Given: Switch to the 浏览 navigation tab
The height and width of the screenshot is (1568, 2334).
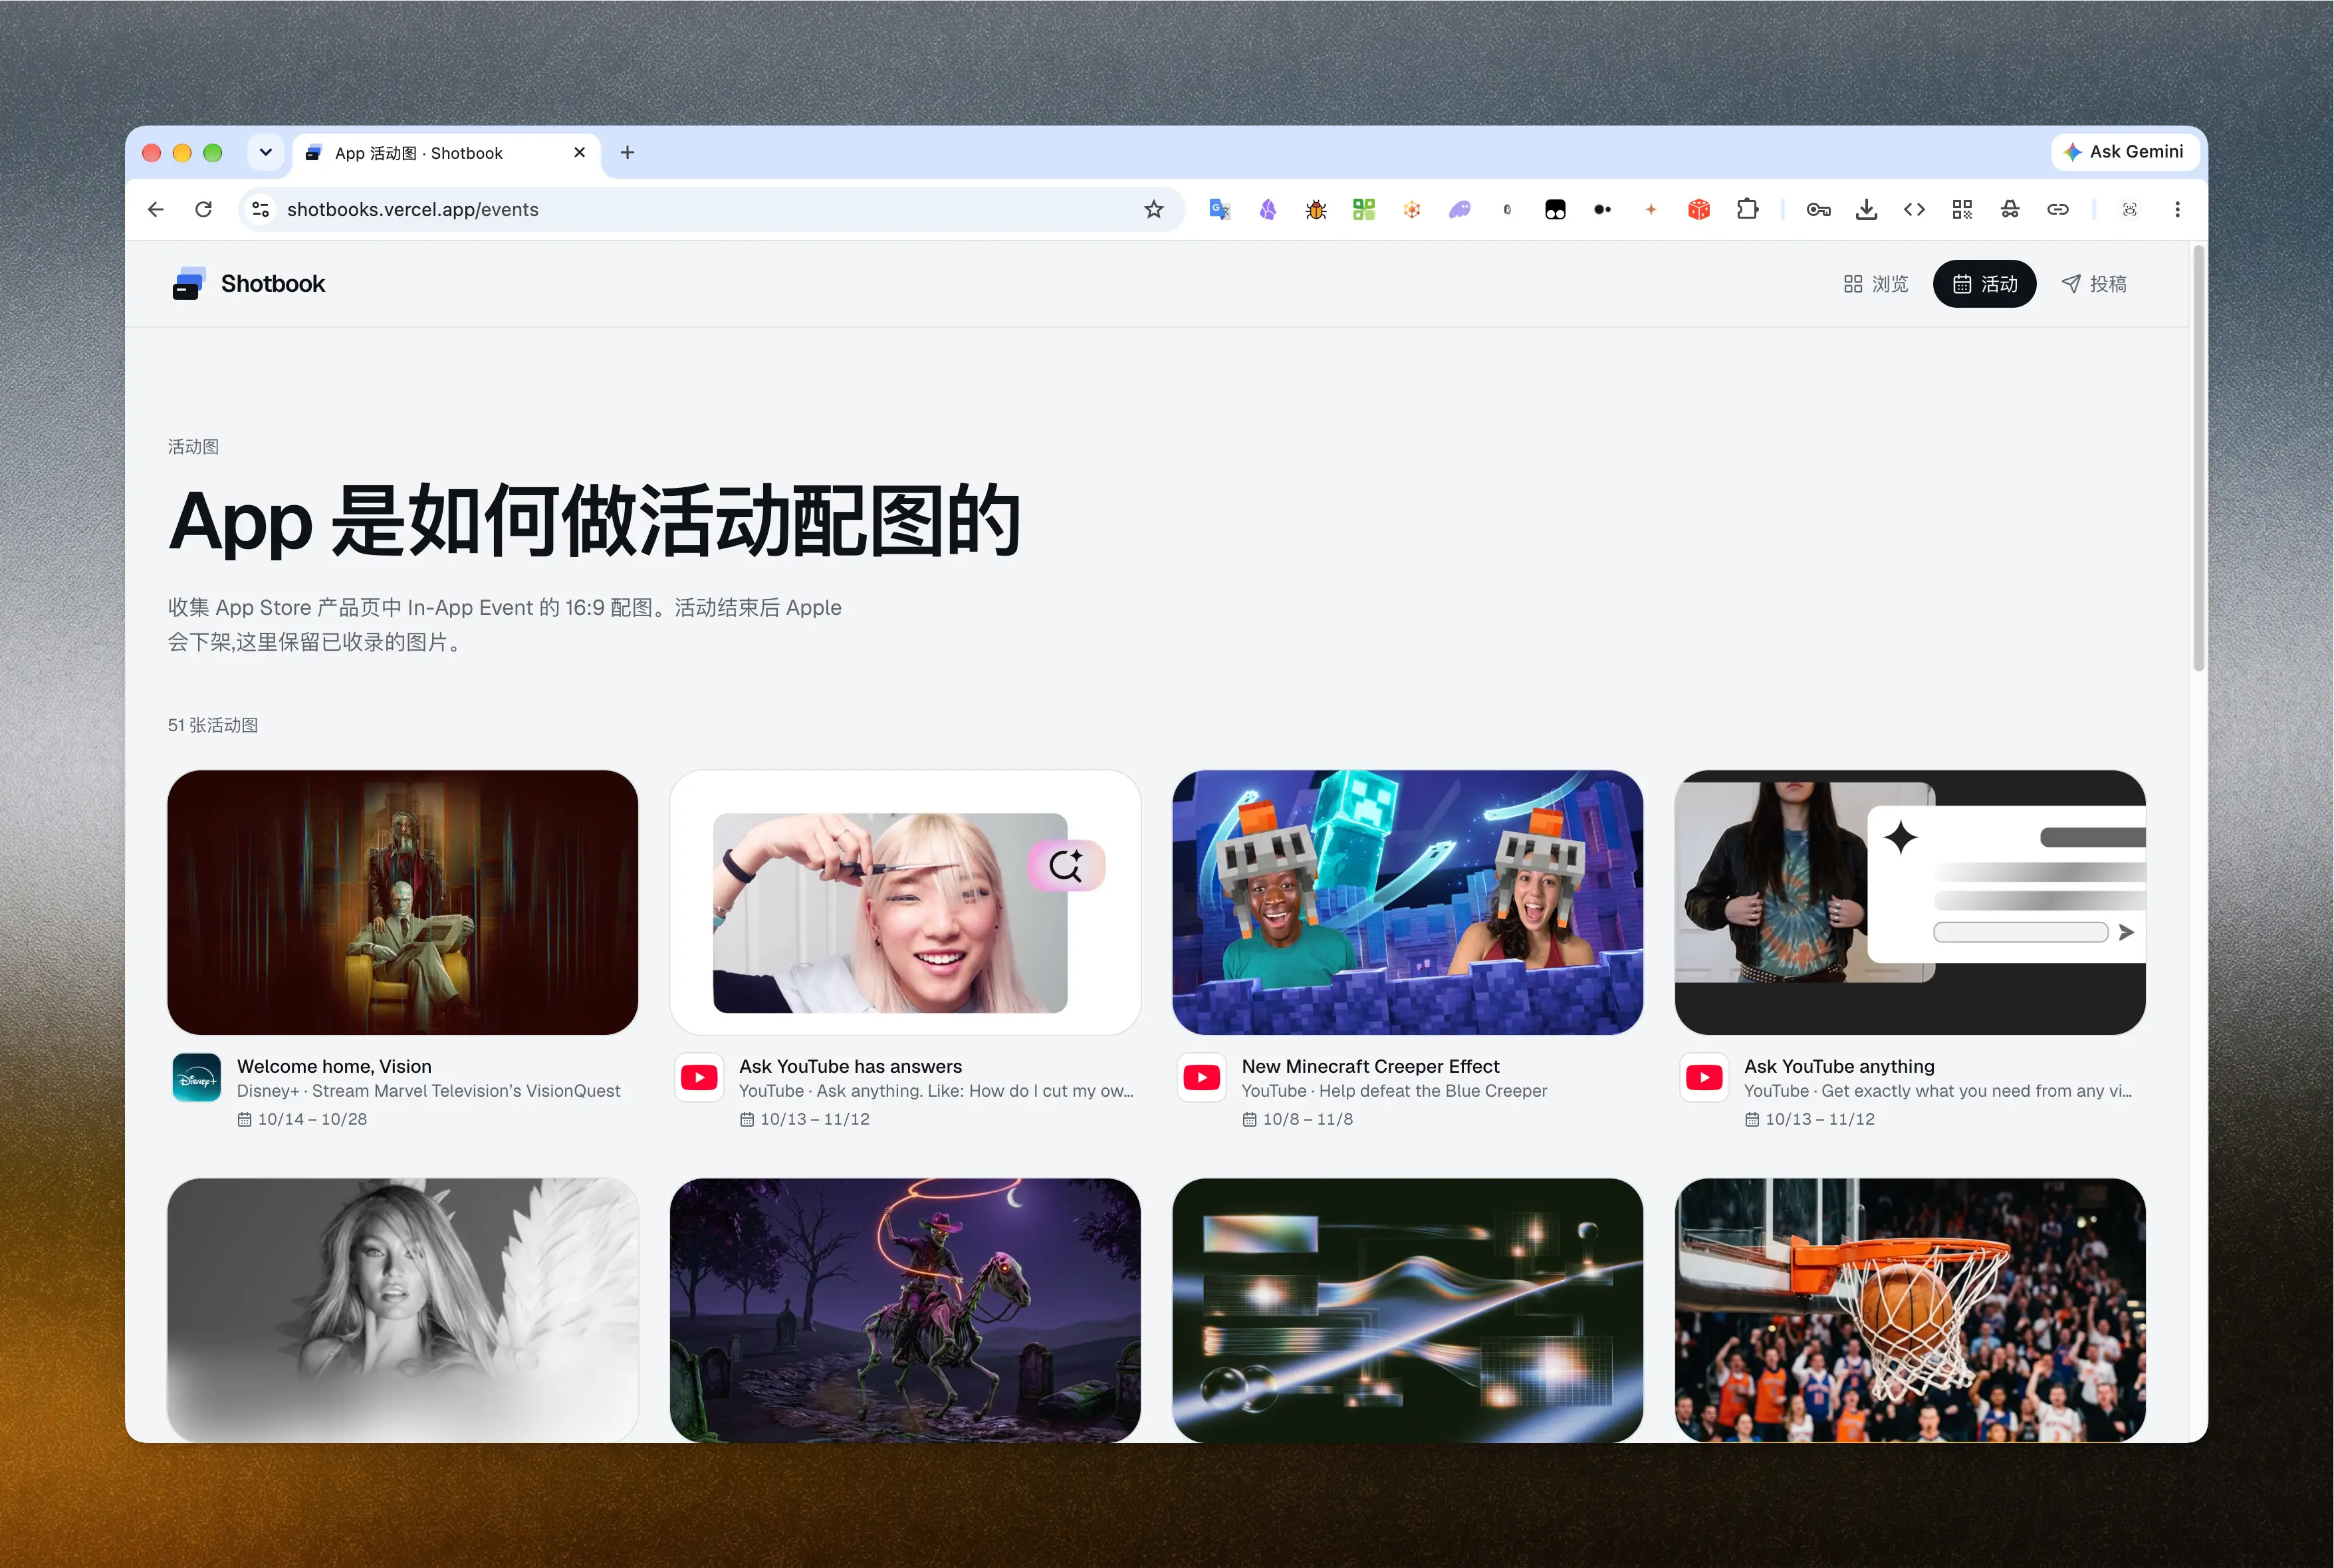Looking at the screenshot, I should click(x=1876, y=284).
